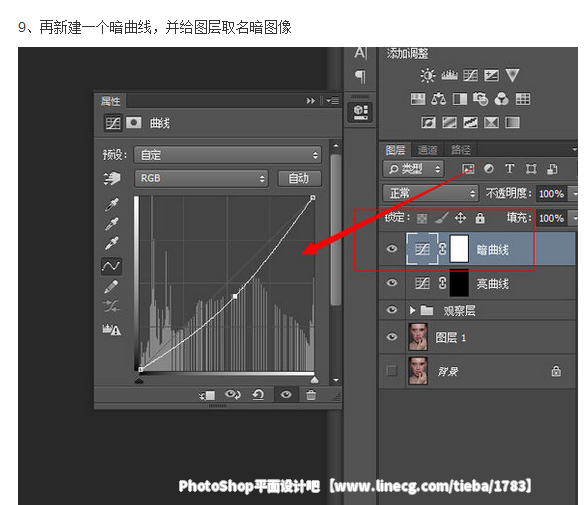Delete the curves adjustment layer
The image size is (587, 505).
click(x=311, y=395)
